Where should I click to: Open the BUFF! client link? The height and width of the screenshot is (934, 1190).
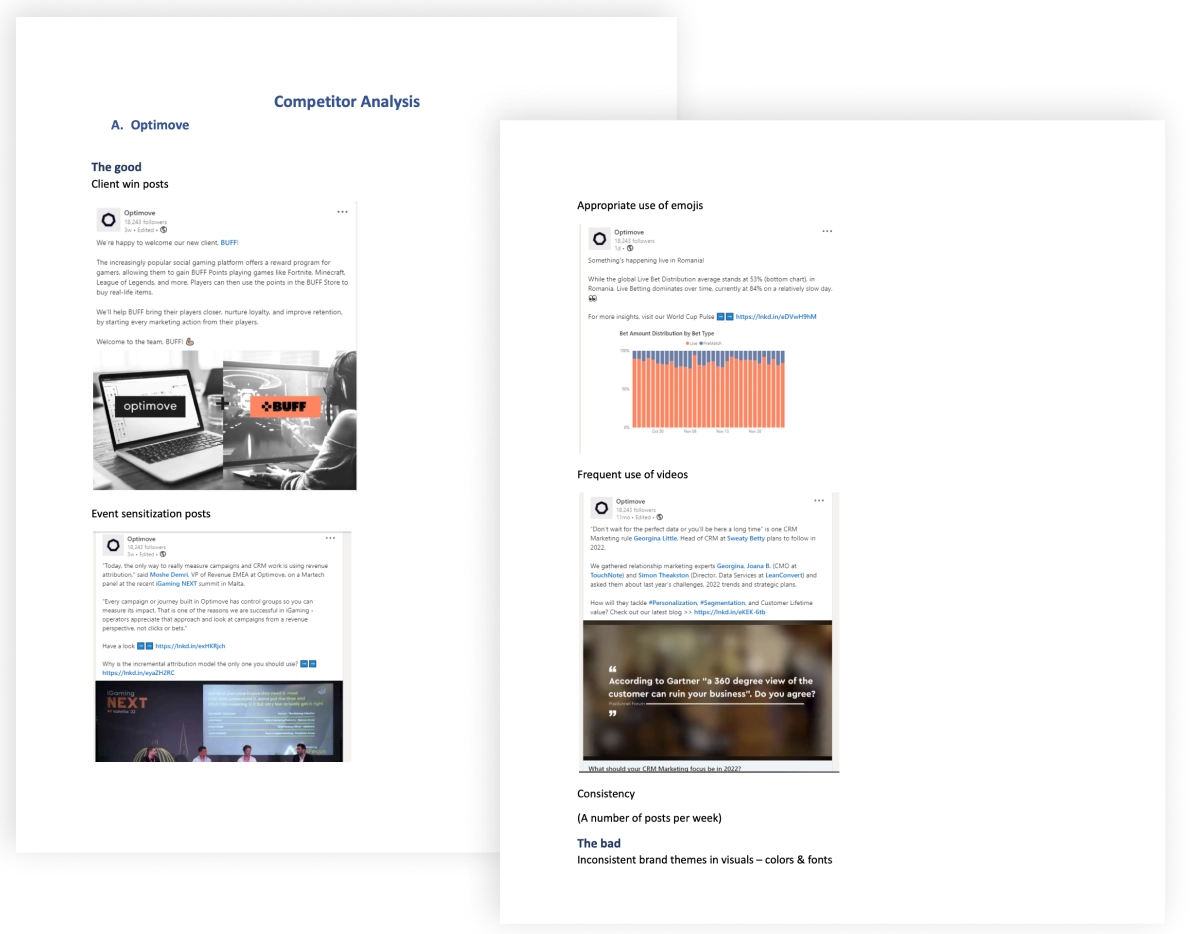pos(229,243)
